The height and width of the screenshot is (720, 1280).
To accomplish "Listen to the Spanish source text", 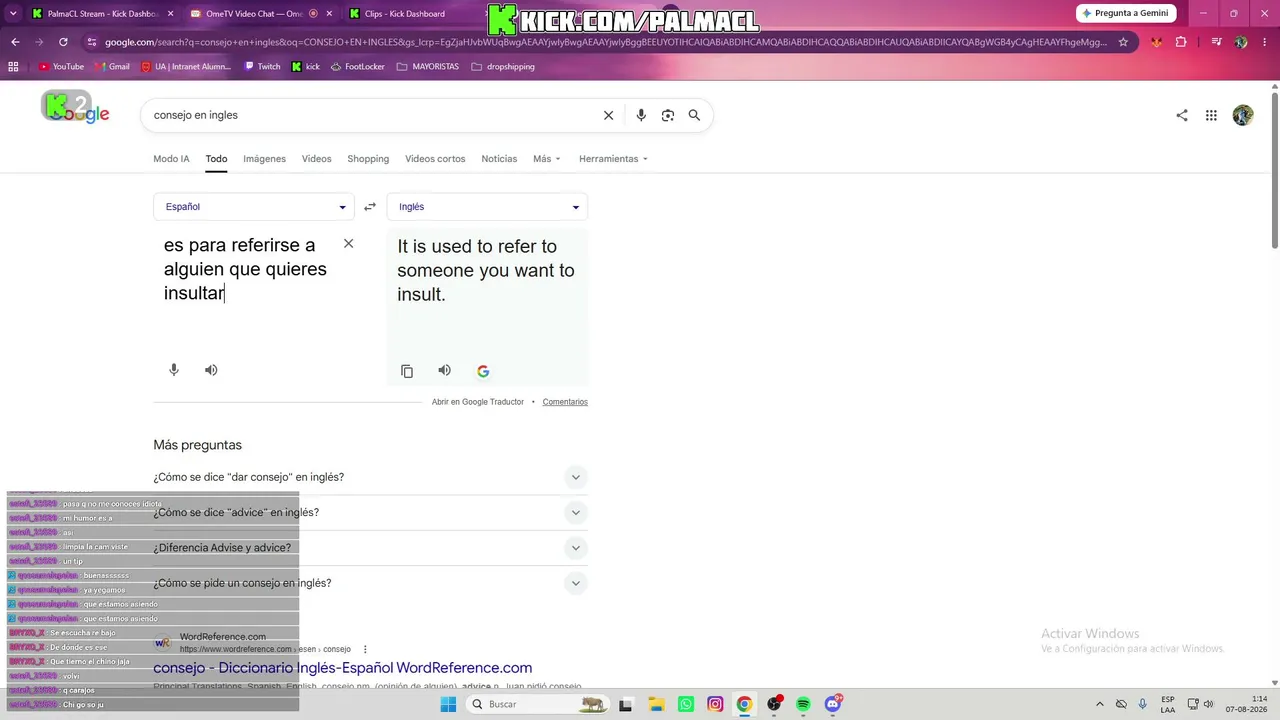I will point(211,370).
